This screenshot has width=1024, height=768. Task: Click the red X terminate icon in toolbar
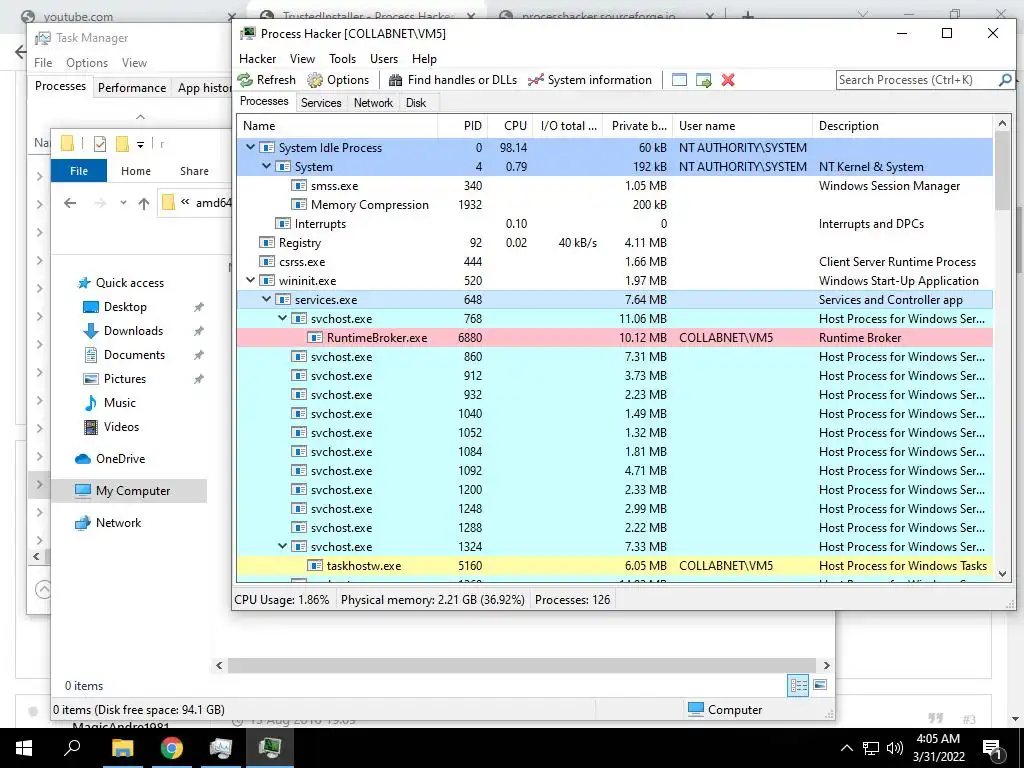click(728, 80)
